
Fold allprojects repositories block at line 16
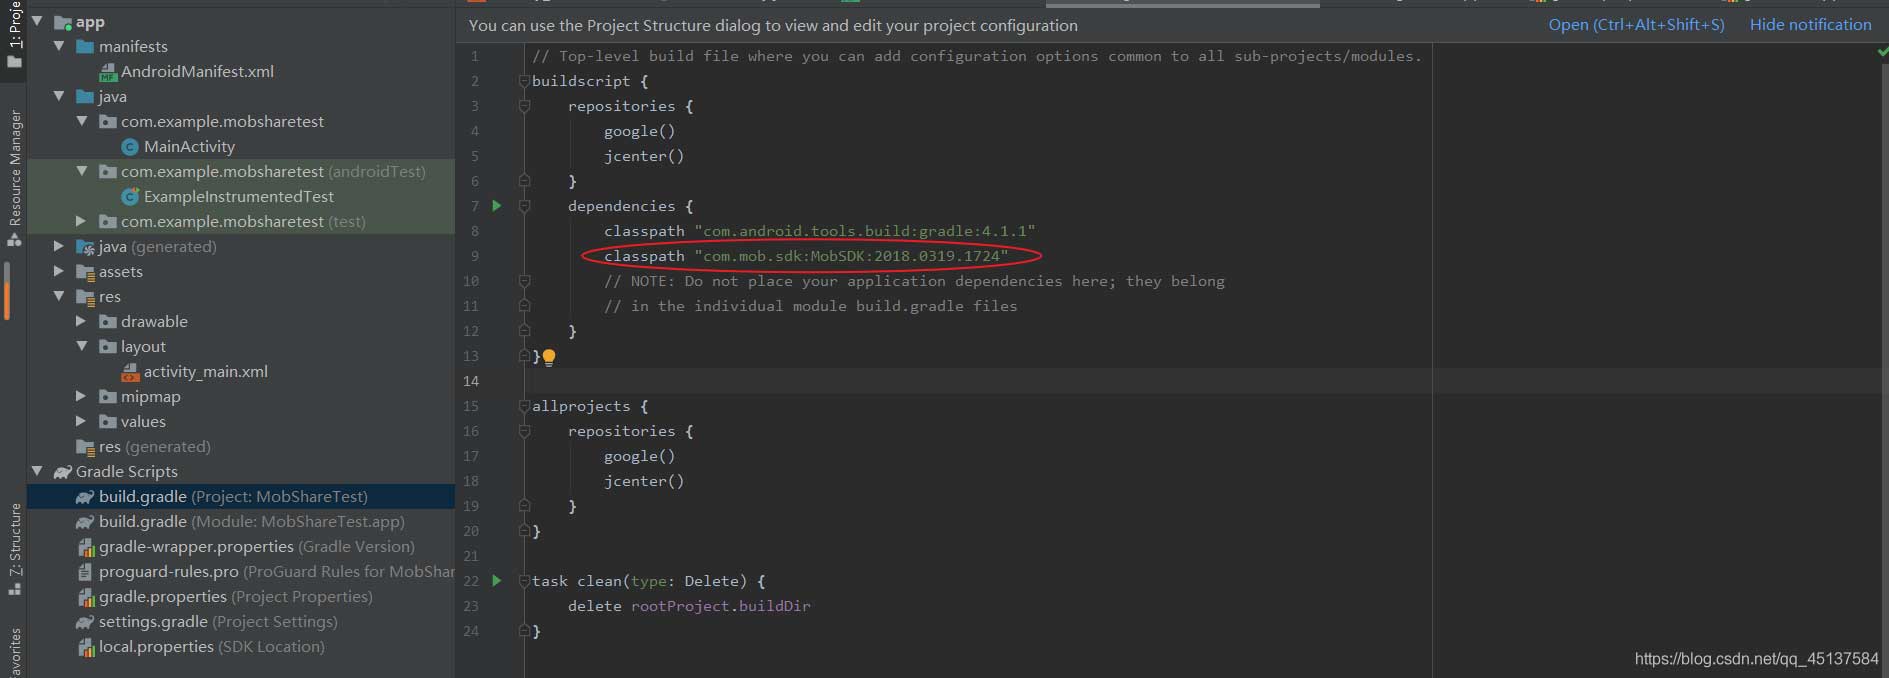[524, 431]
